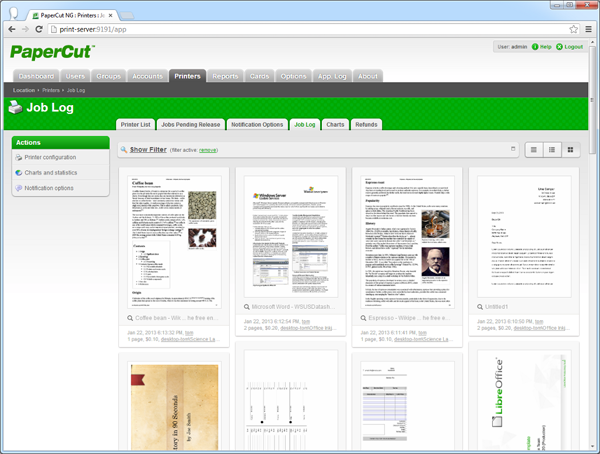Viewport: 600px width, 454px height.
Task: Switch to the thumbnail grid view icon
Action: coord(571,149)
